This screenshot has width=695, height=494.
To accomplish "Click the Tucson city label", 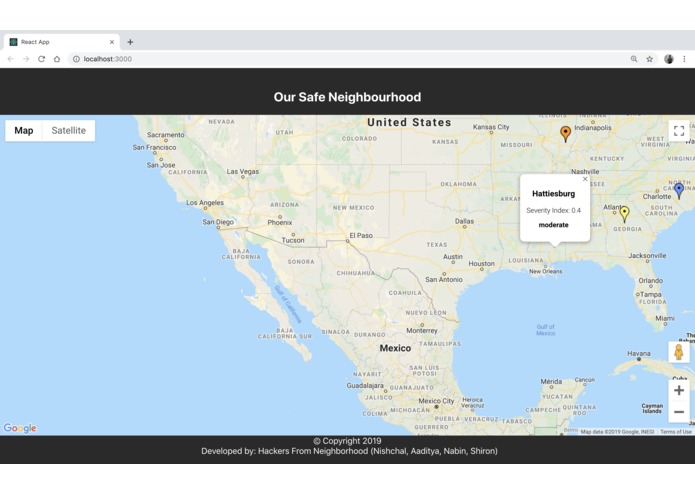I will click(293, 240).
